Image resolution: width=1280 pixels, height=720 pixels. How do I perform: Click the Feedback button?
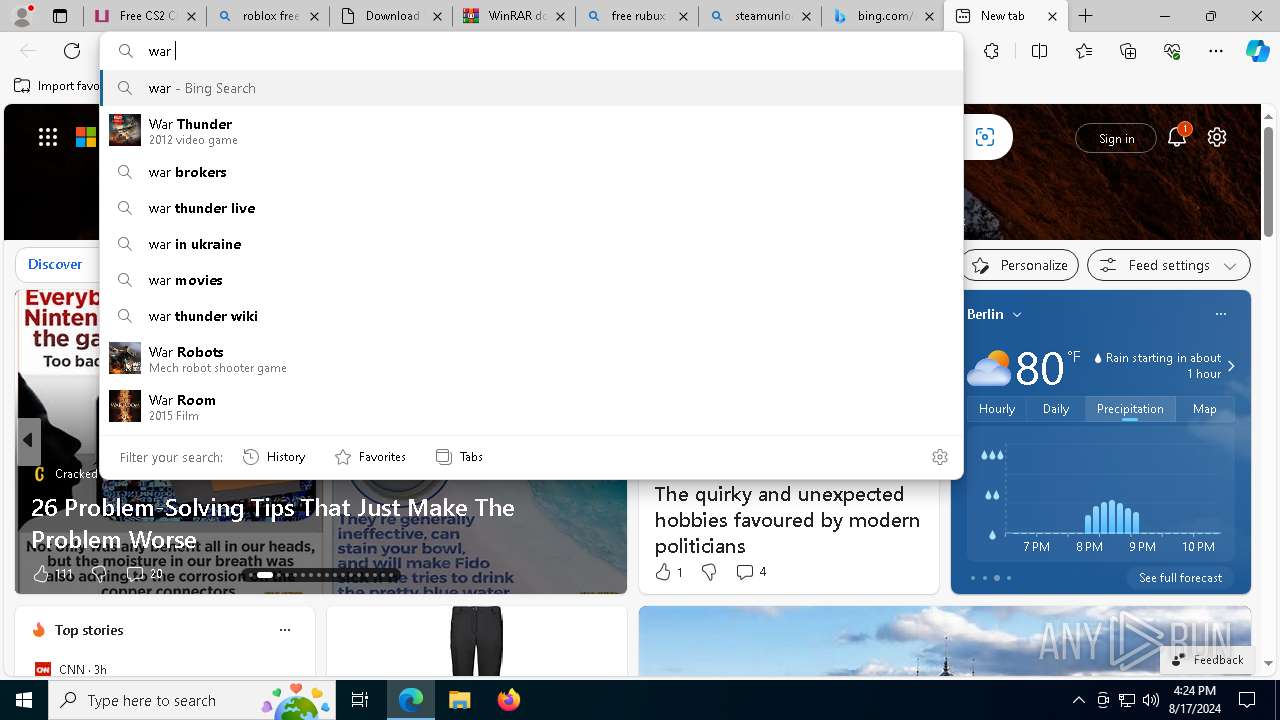tap(1206, 659)
